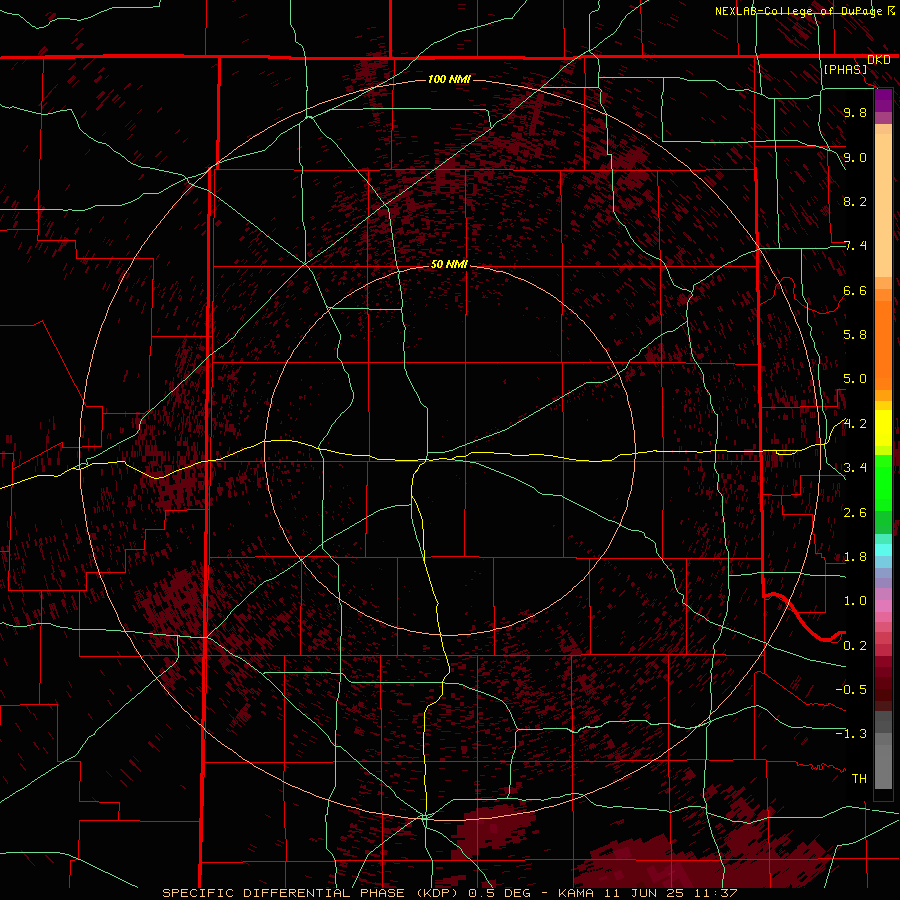900x900 pixels.
Task: Click the NEXLAB-College of DuPage label
Action: pyautogui.click(x=798, y=11)
